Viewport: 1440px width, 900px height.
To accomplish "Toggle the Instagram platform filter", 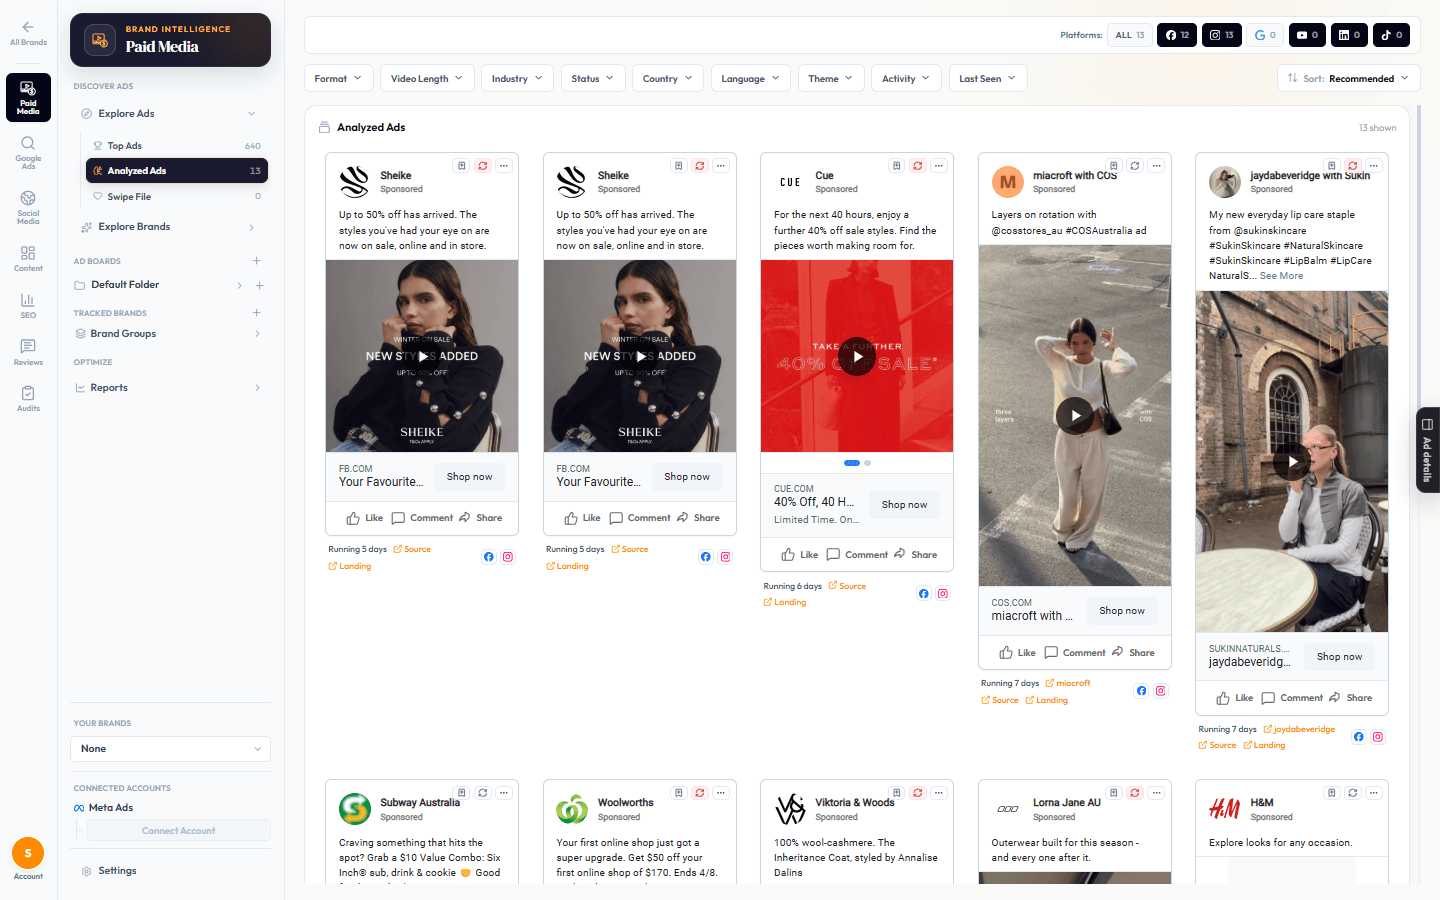I will pyautogui.click(x=1221, y=35).
